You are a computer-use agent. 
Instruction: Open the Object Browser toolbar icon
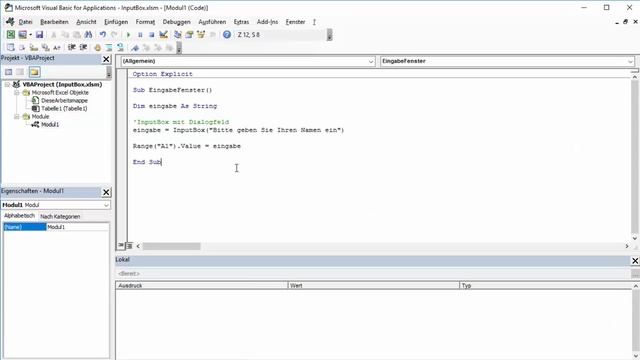click(201, 35)
